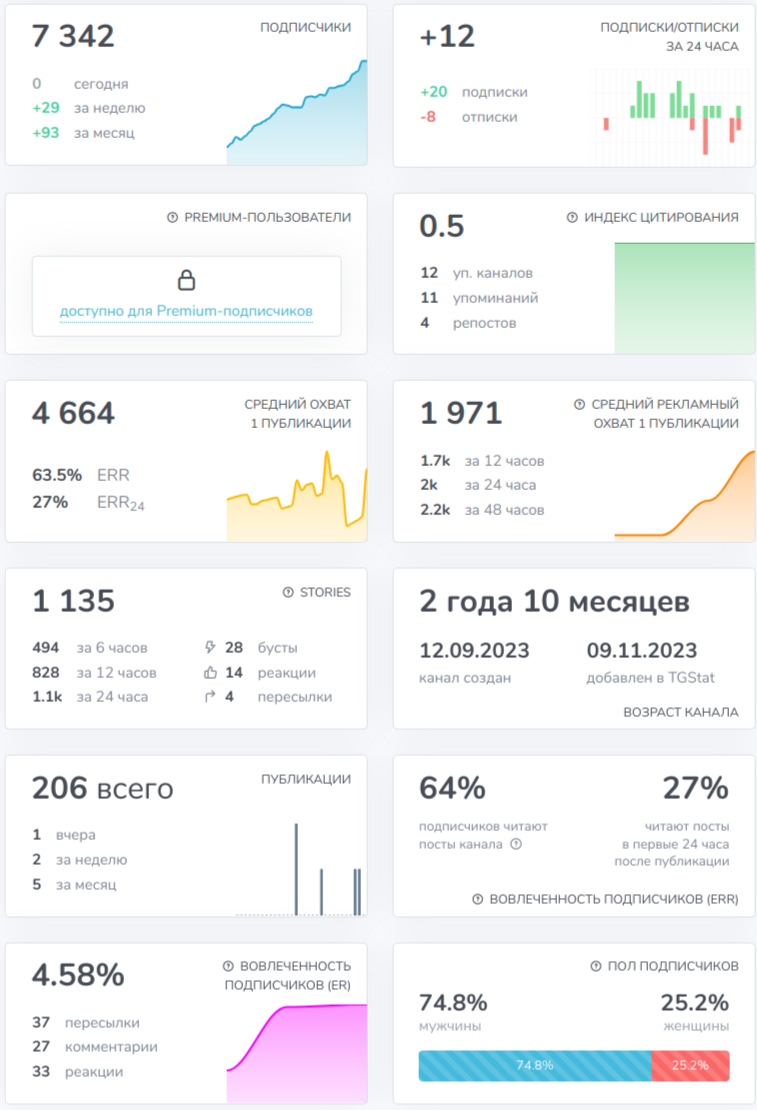This screenshot has width=757, height=1110.
Task: Click the subscribers growth blue chart
Action: [x=297, y=113]
